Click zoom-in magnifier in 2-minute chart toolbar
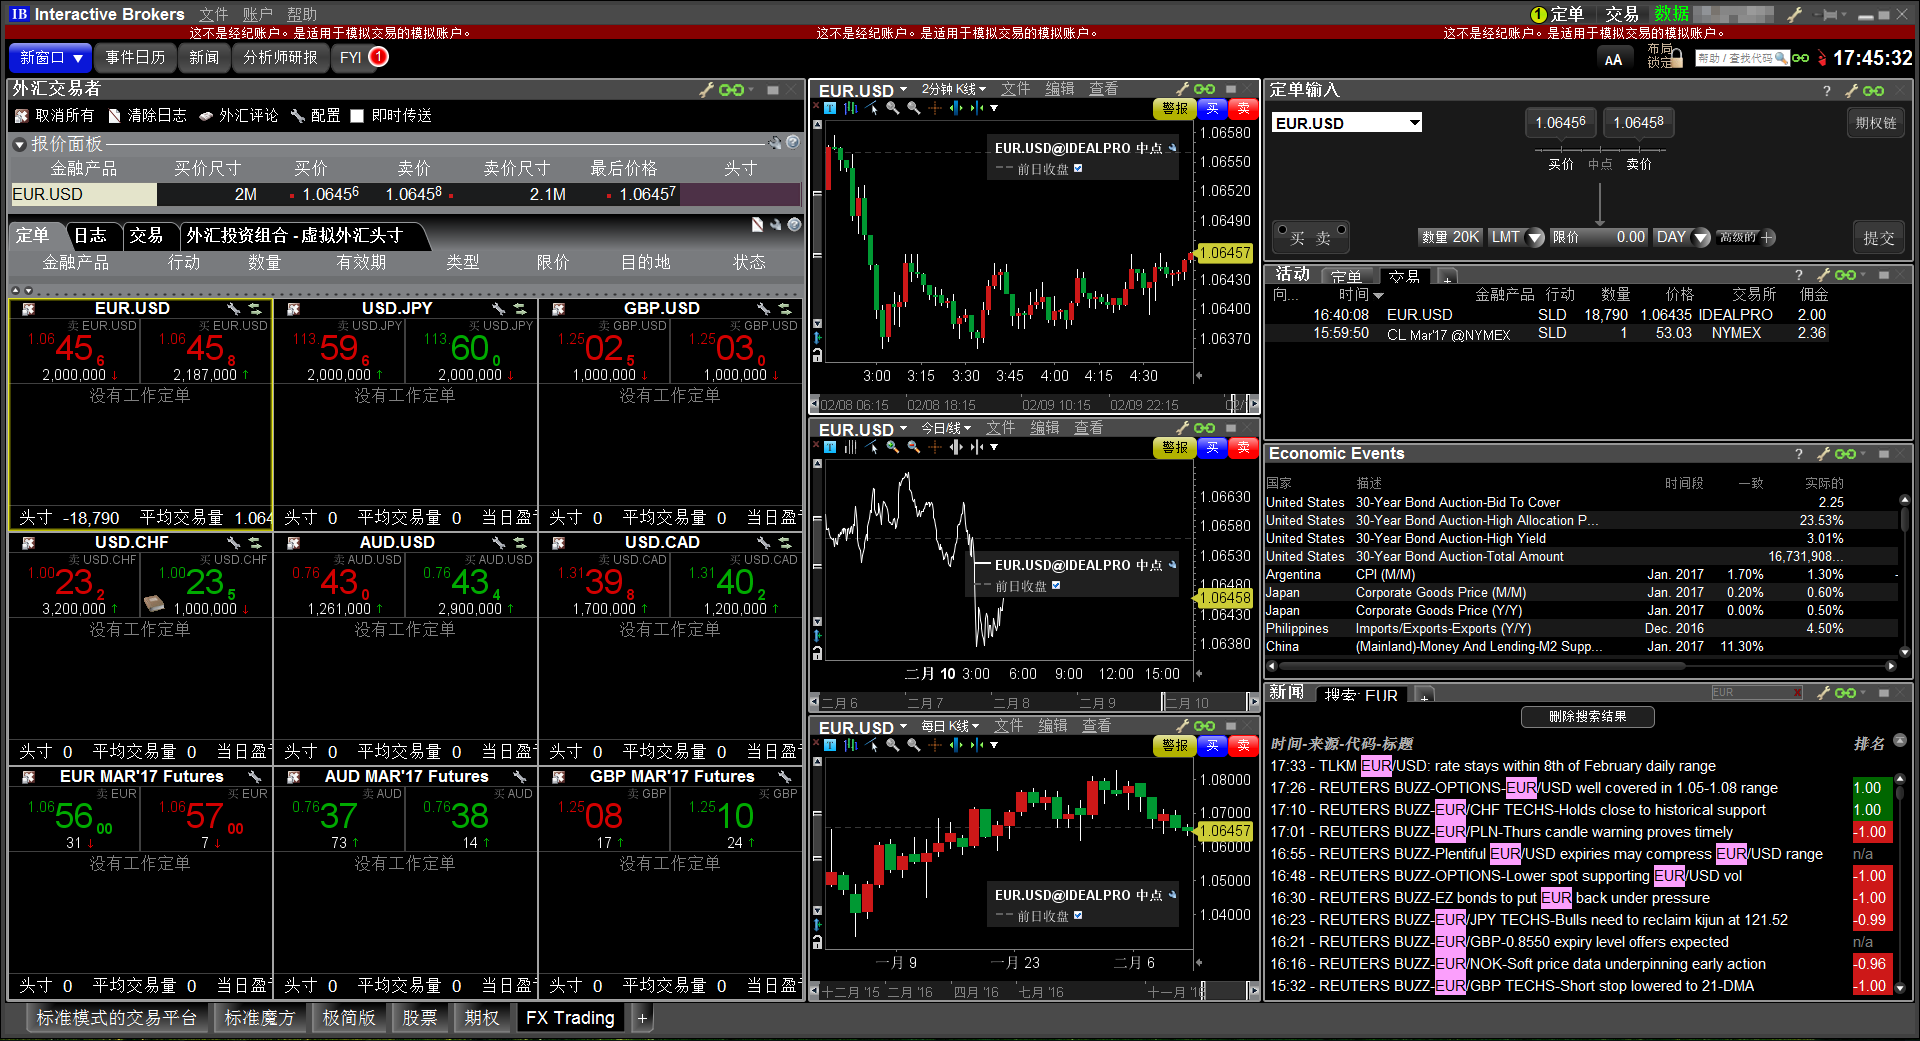Screen dimensions: 1920x1041 tap(893, 108)
